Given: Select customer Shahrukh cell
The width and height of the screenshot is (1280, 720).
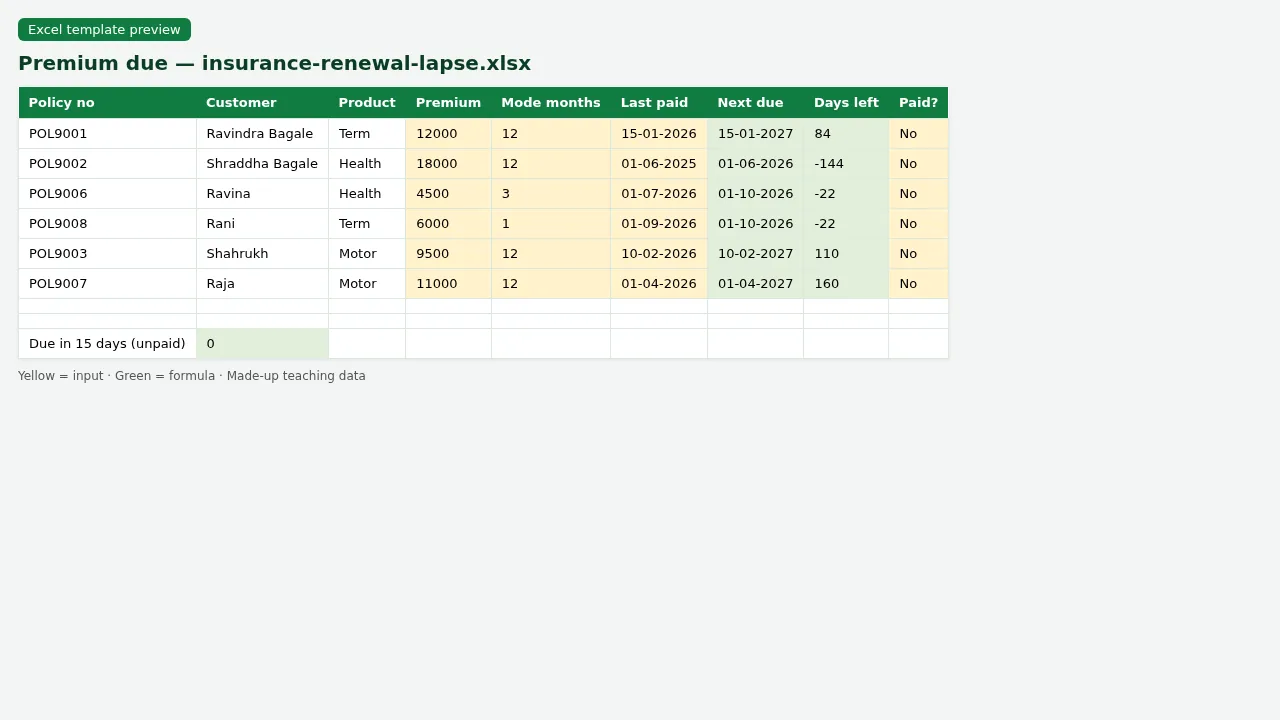Looking at the screenshot, I should [262, 254].
